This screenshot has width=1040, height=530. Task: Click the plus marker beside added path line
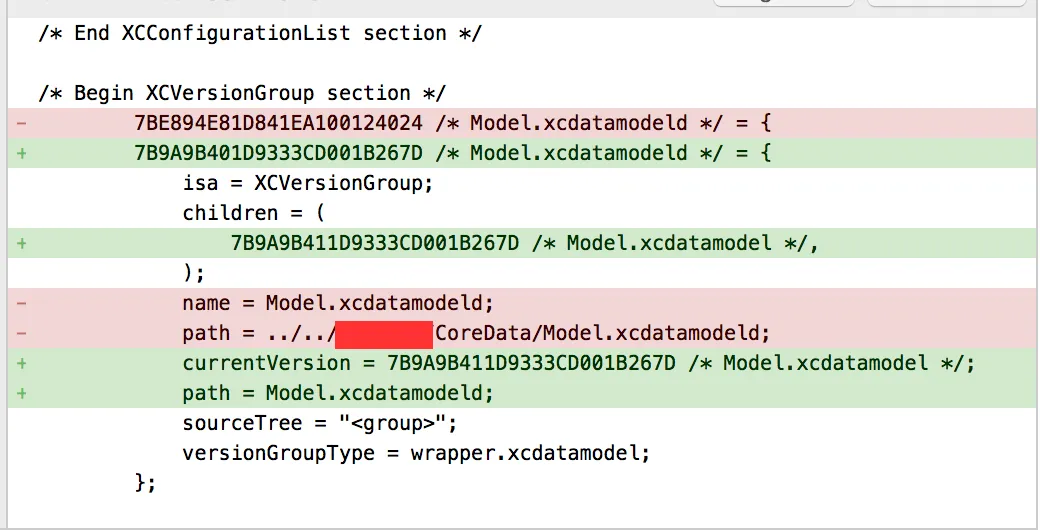pos(22,393)
